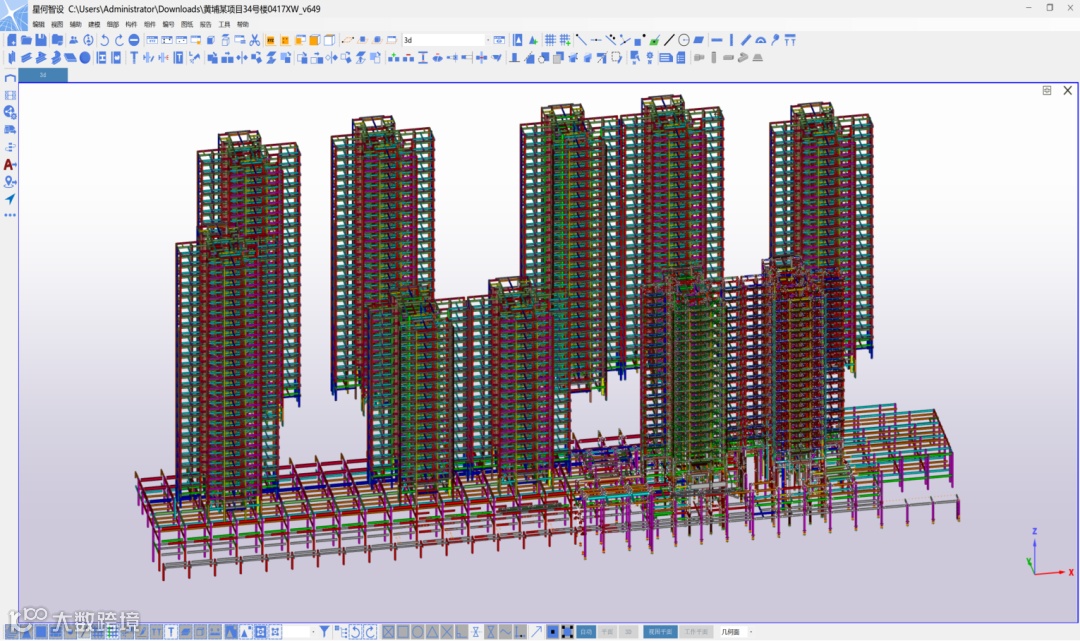Expand the left sidebar three-dots overflow
This screenshot has height=641, width=1080.
10,215
